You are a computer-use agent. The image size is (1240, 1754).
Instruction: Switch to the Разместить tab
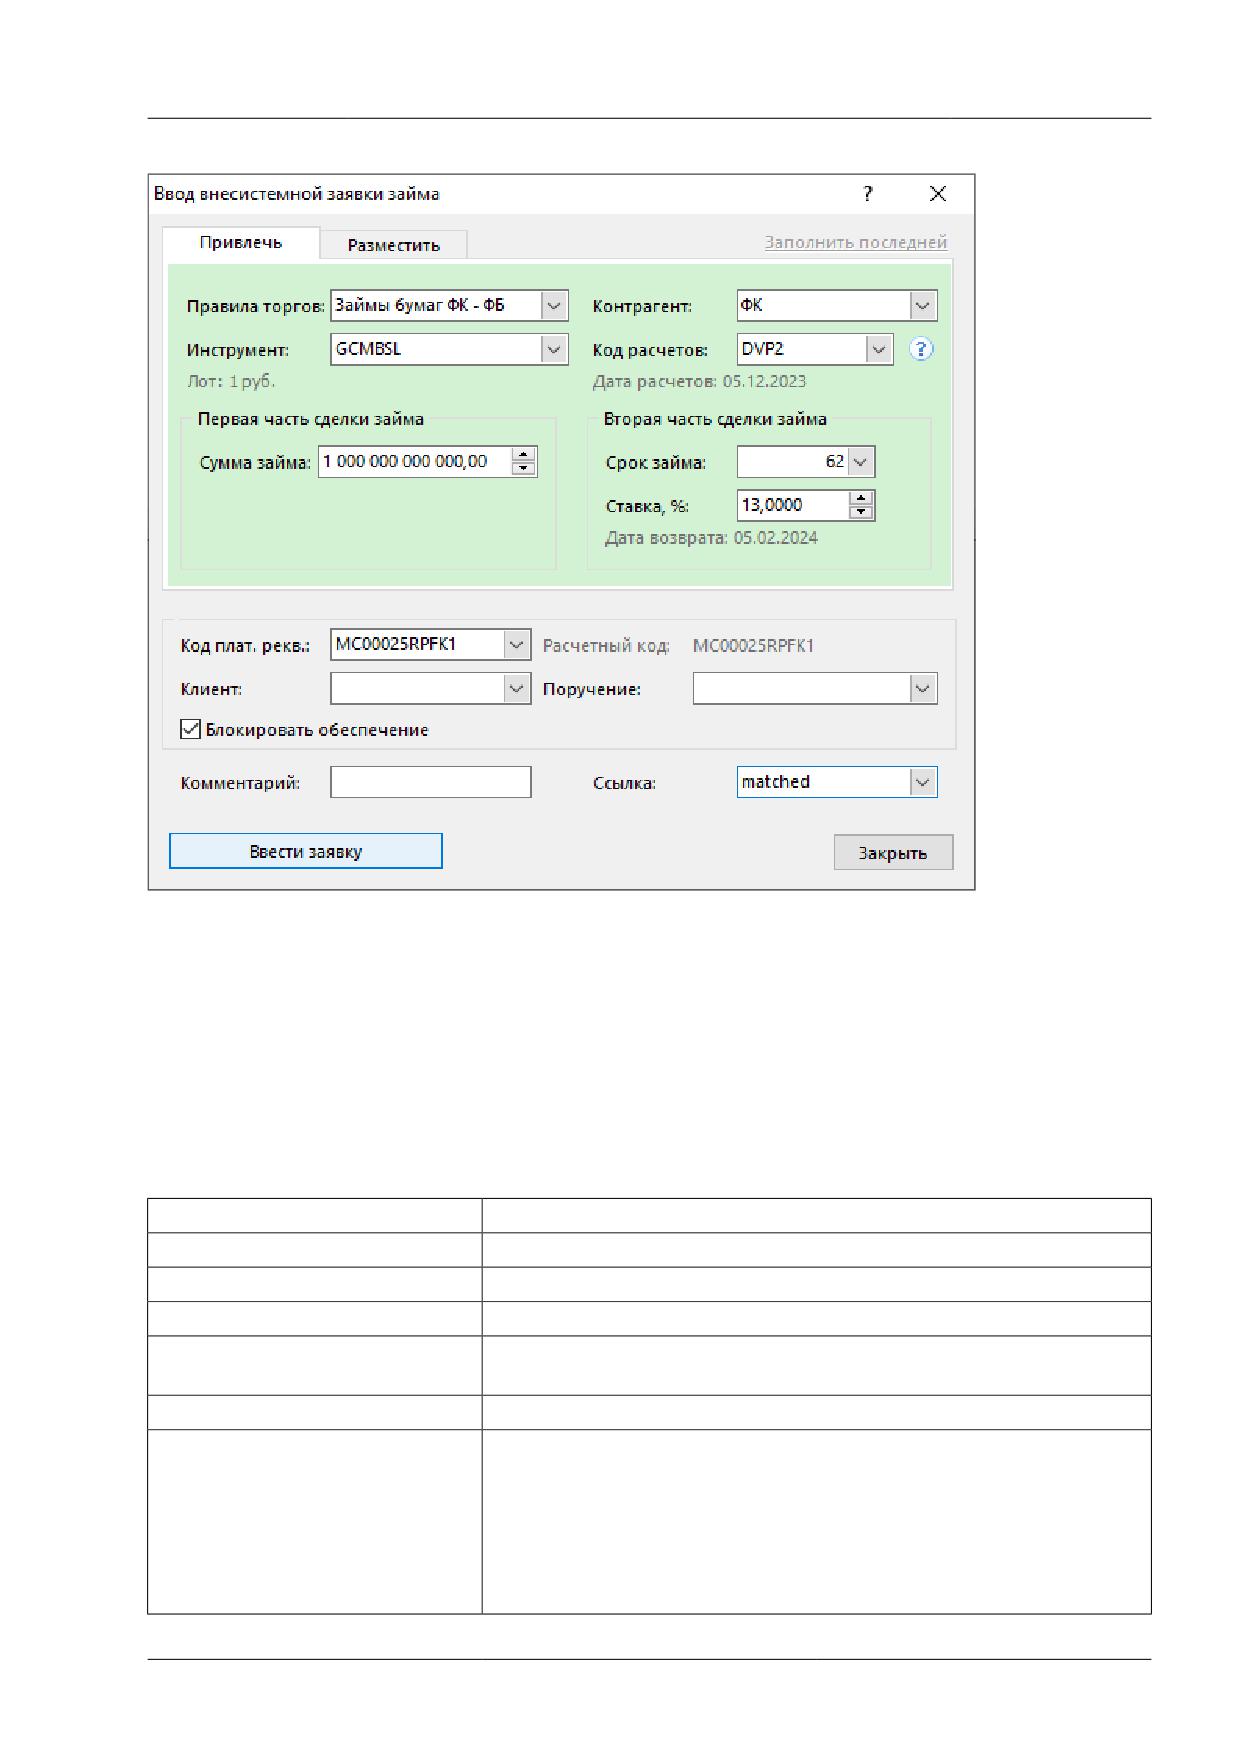coord(394,245)
